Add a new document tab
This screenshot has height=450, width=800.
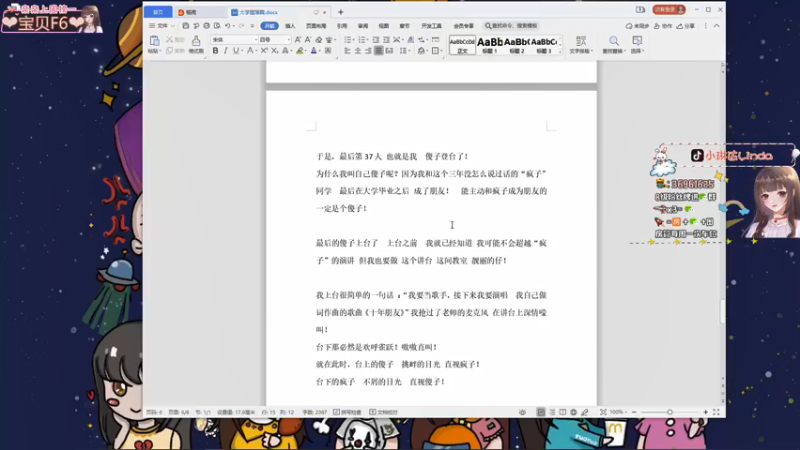(x=341, y=12)
